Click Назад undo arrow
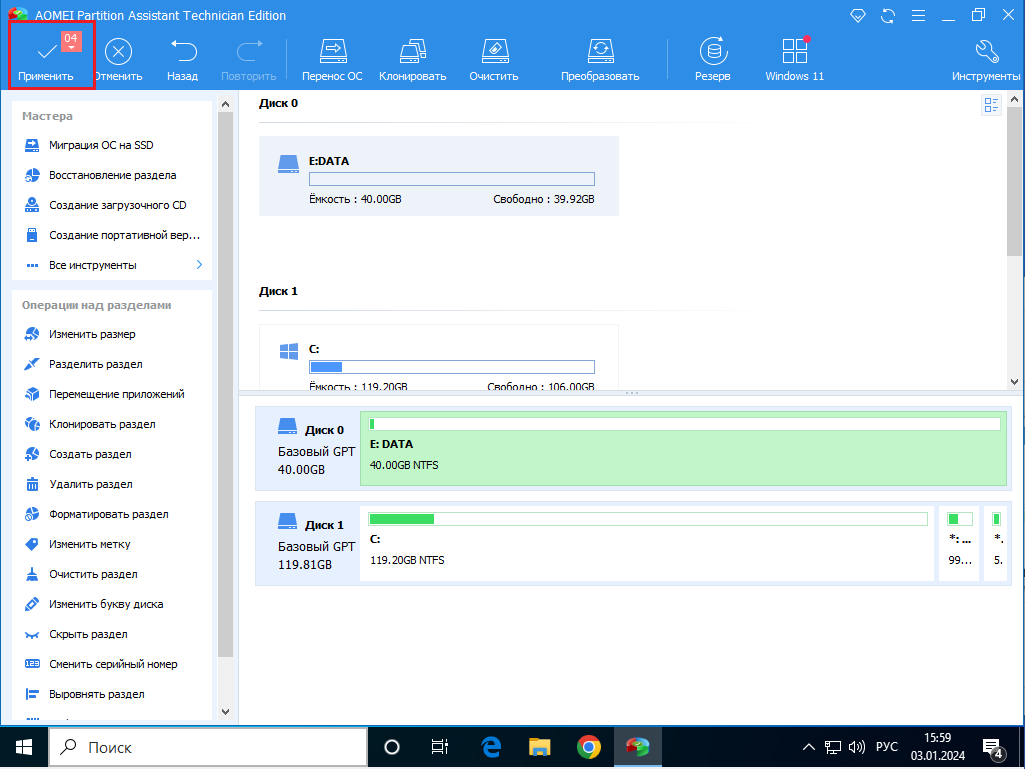 pos(183,51)
